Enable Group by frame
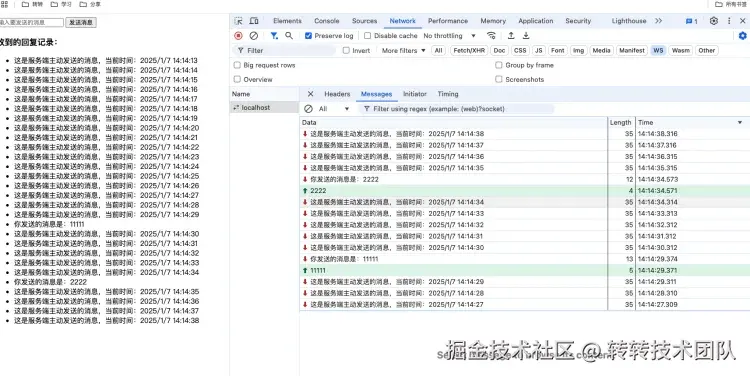The image size is (750, 376). (499, 65)
